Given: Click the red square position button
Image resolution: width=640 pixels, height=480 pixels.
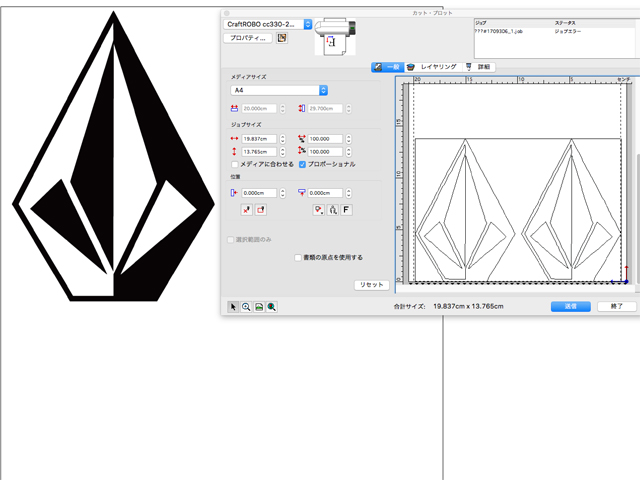Looking at the screenshot, I should (261, 210).
